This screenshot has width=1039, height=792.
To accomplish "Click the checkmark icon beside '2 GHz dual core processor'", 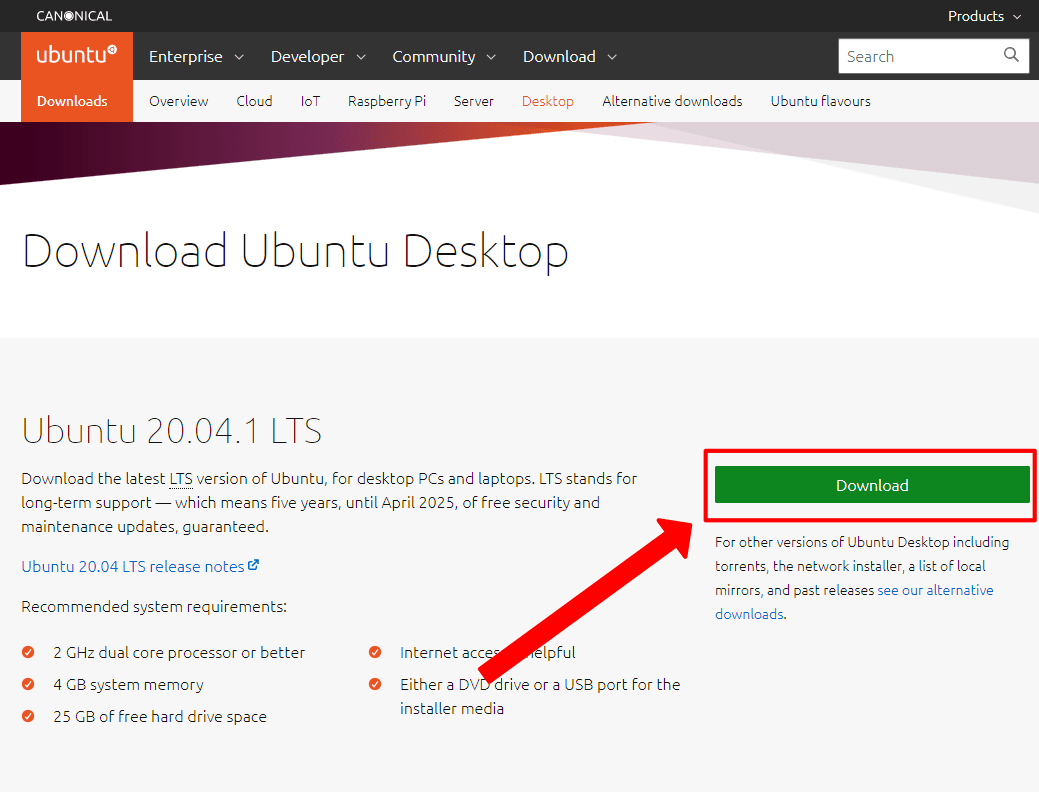I will 28,651.
